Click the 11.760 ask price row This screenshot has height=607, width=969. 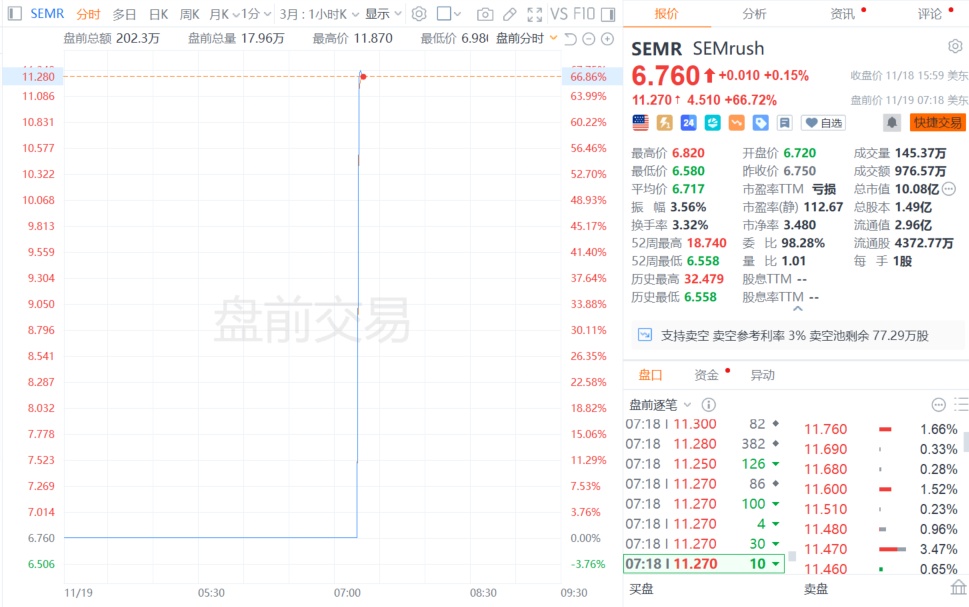tap(882, 429)
